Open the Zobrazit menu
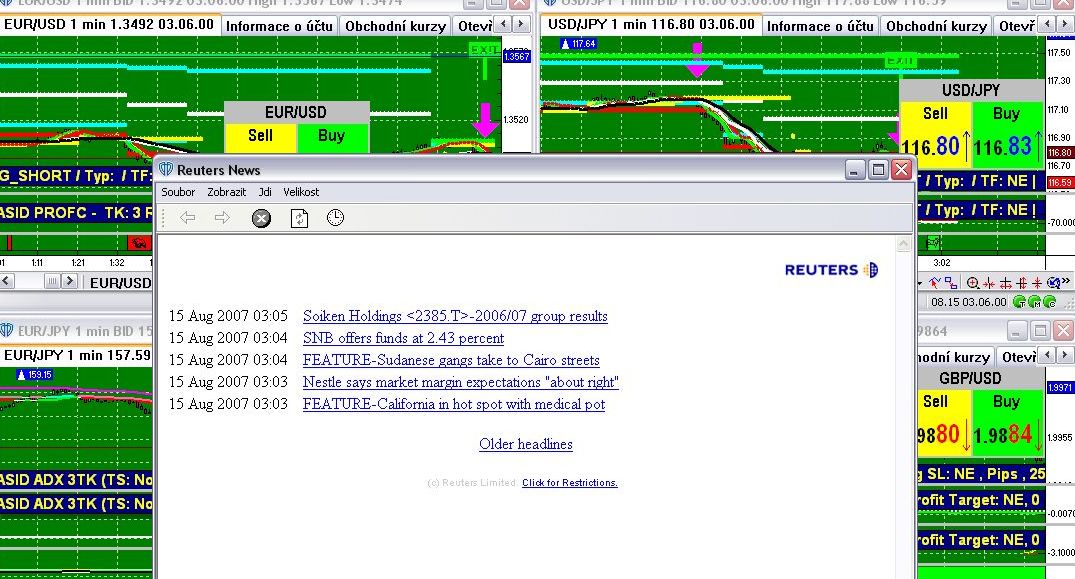This screenshot has height=579, width=1075. [227, 193]
